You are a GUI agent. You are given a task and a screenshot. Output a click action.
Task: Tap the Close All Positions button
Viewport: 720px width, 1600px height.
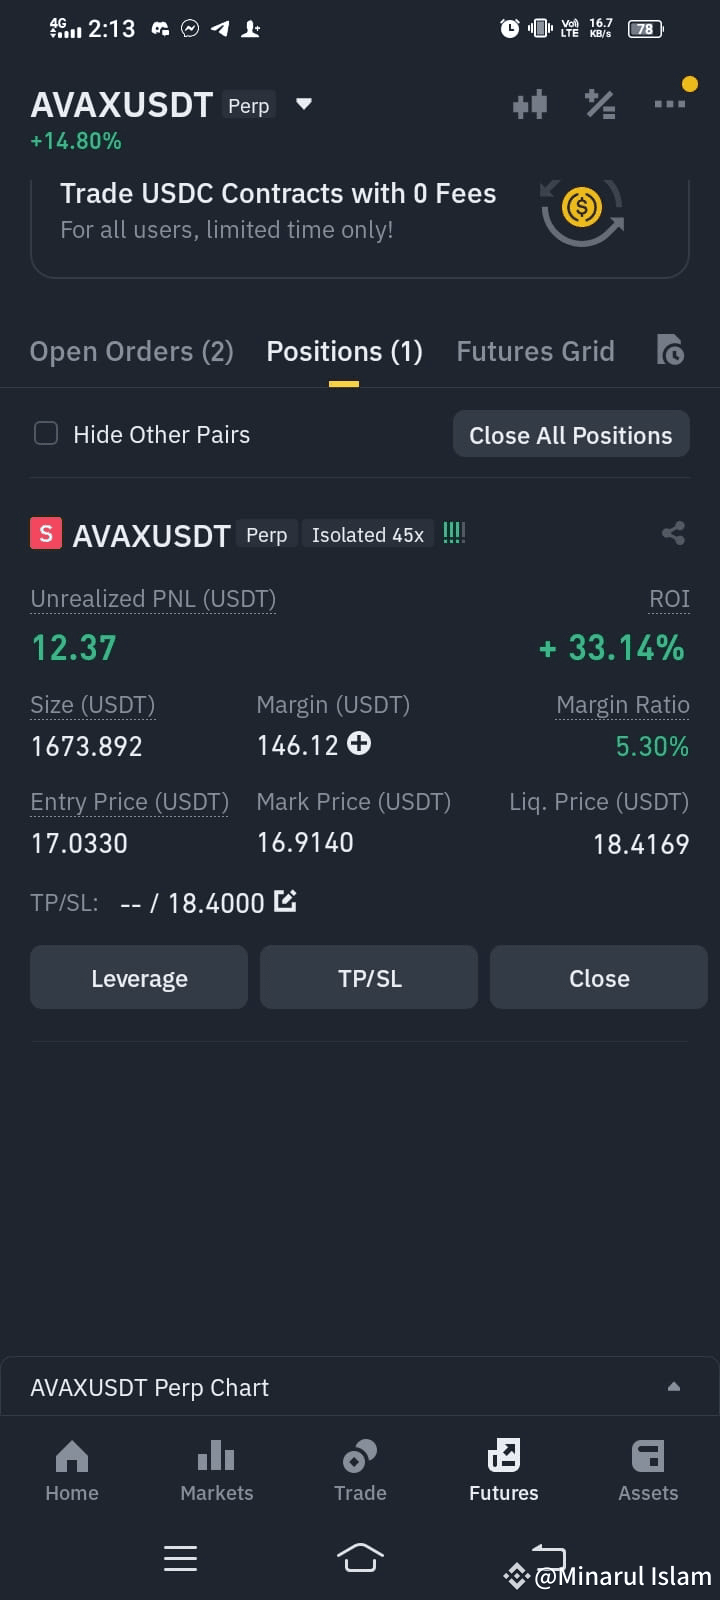(571, 434)
